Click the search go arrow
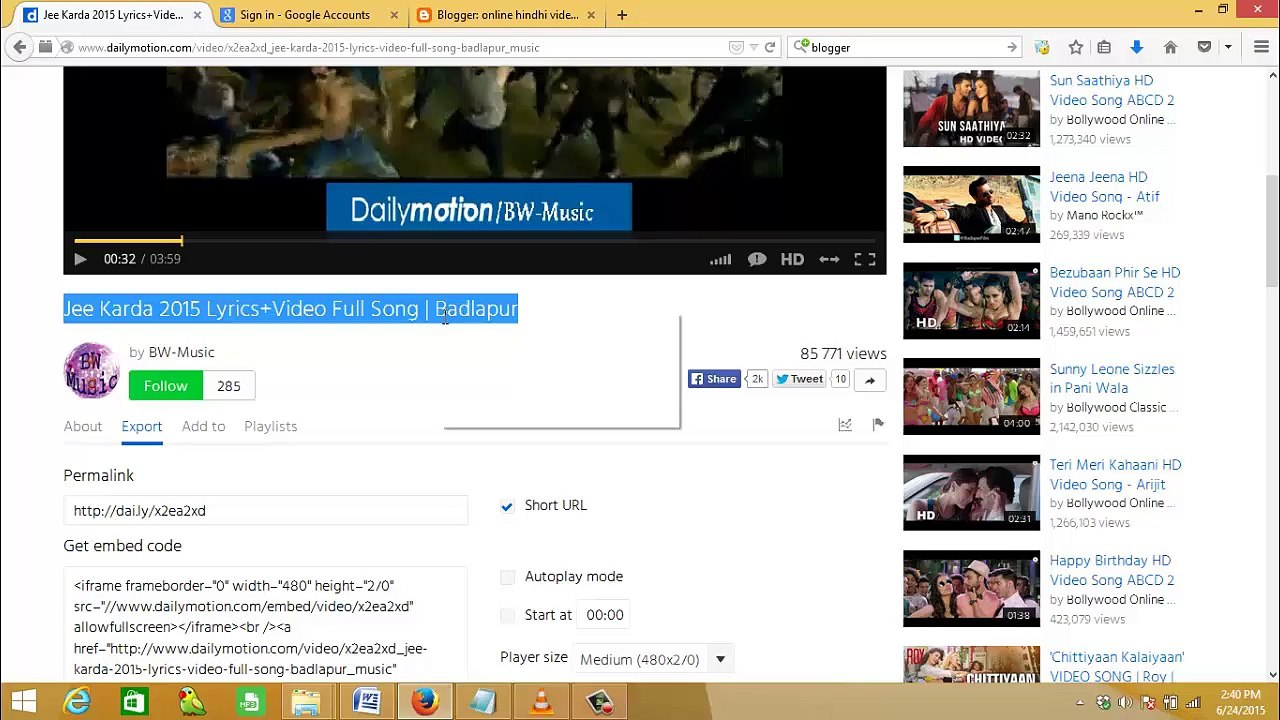The image size is (1280, 720). pos(1012,47)
